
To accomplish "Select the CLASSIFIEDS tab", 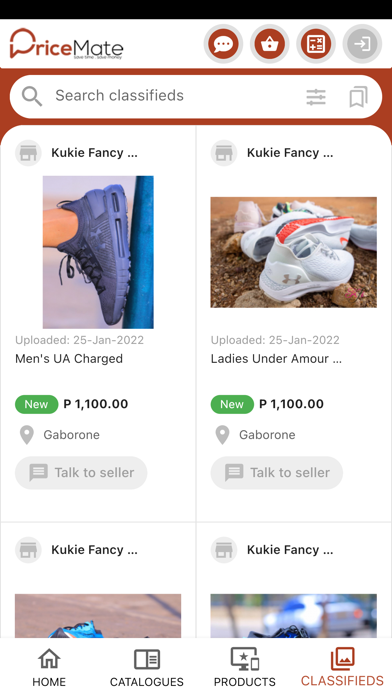I will [x=342, y=668].
